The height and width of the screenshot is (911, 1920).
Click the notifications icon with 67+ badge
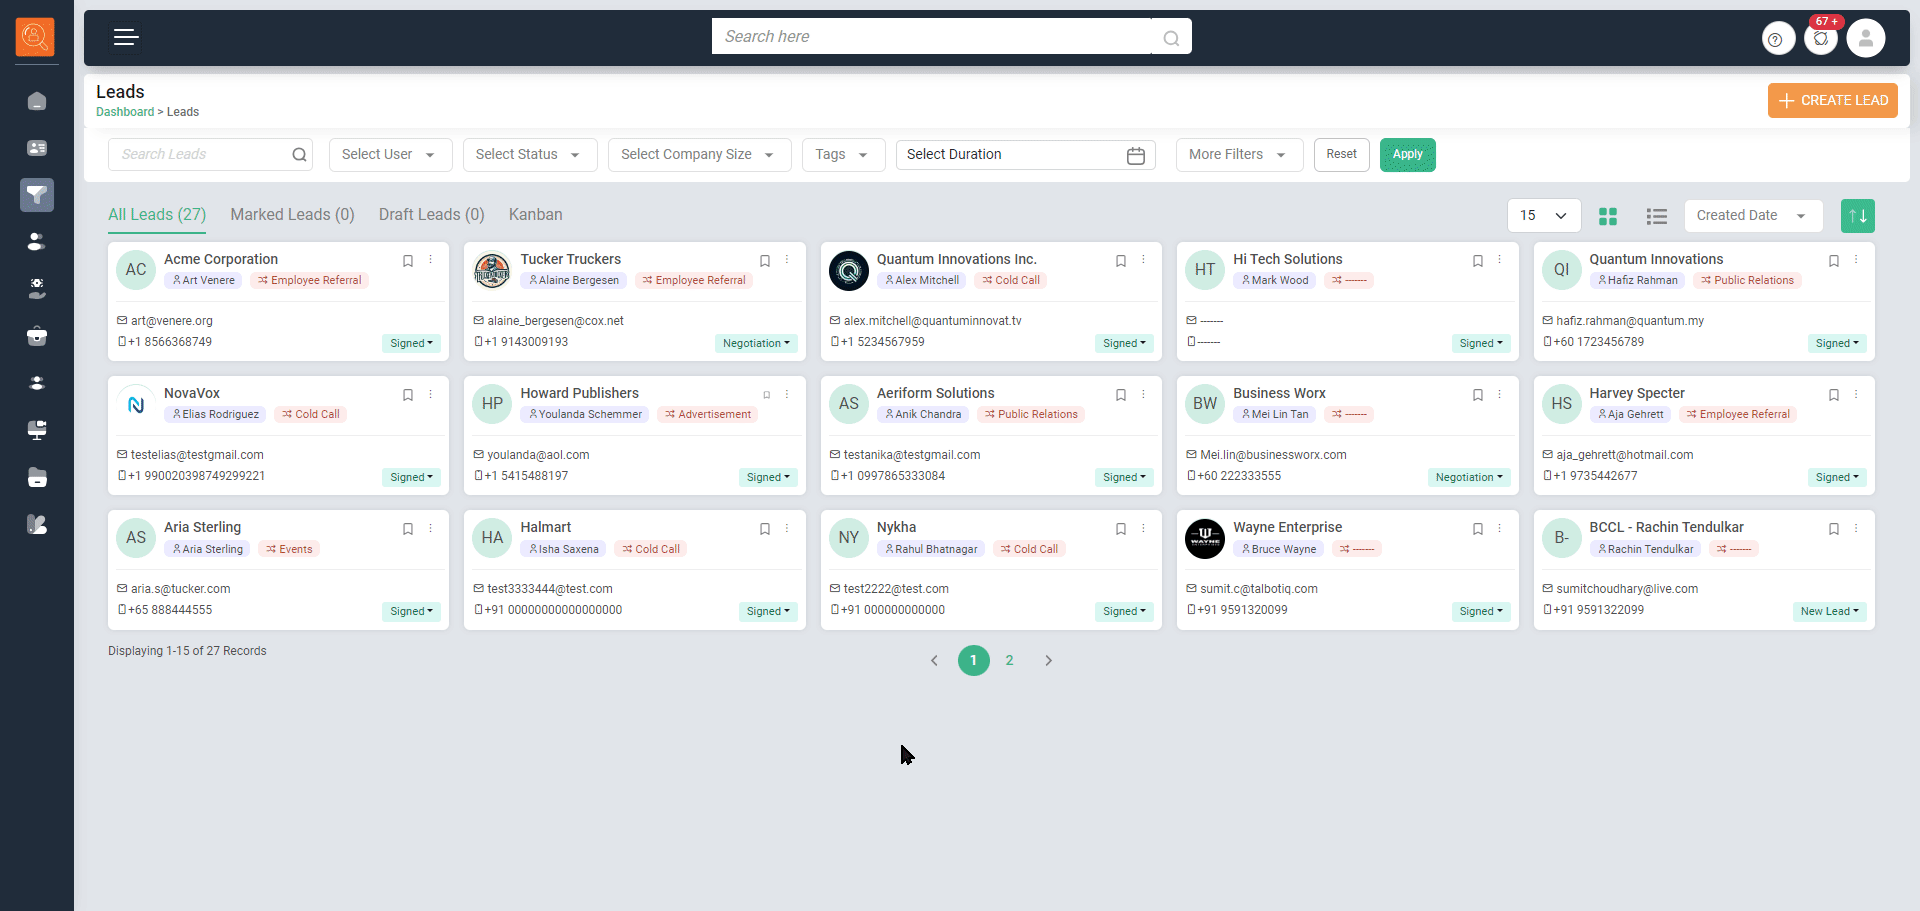(x=1821, y=39)
